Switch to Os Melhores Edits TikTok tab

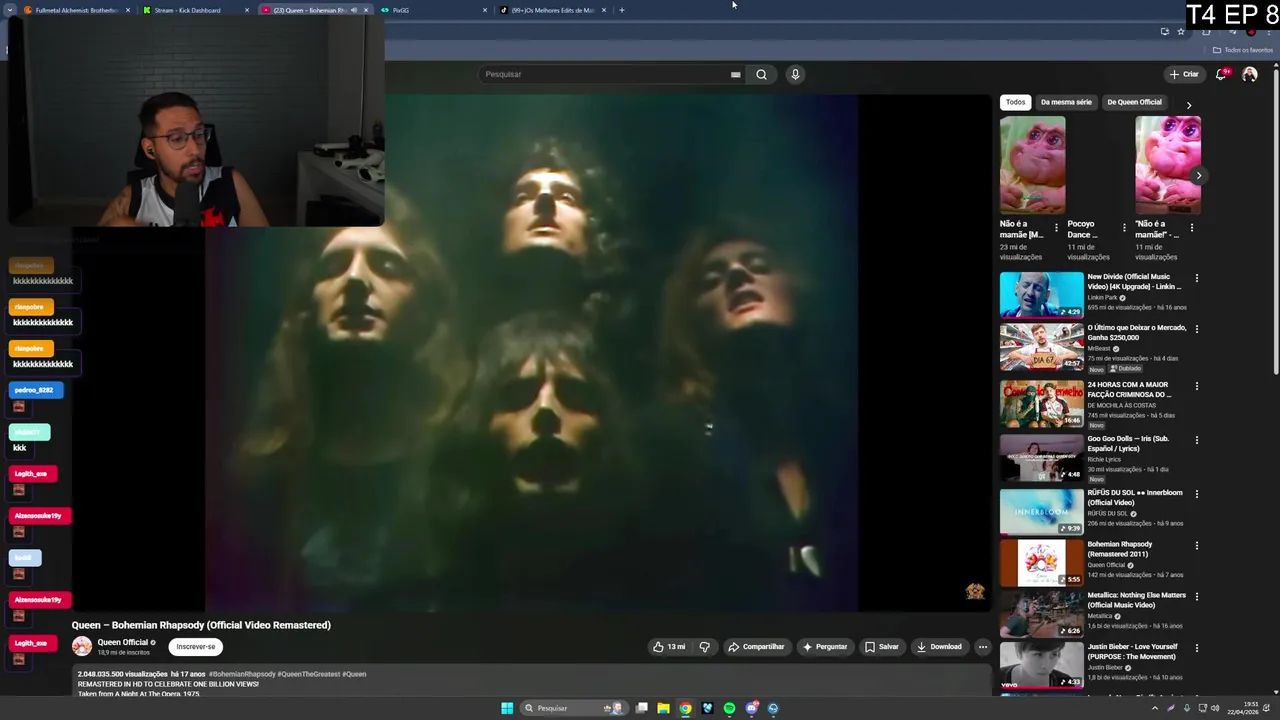coord(552,10)
